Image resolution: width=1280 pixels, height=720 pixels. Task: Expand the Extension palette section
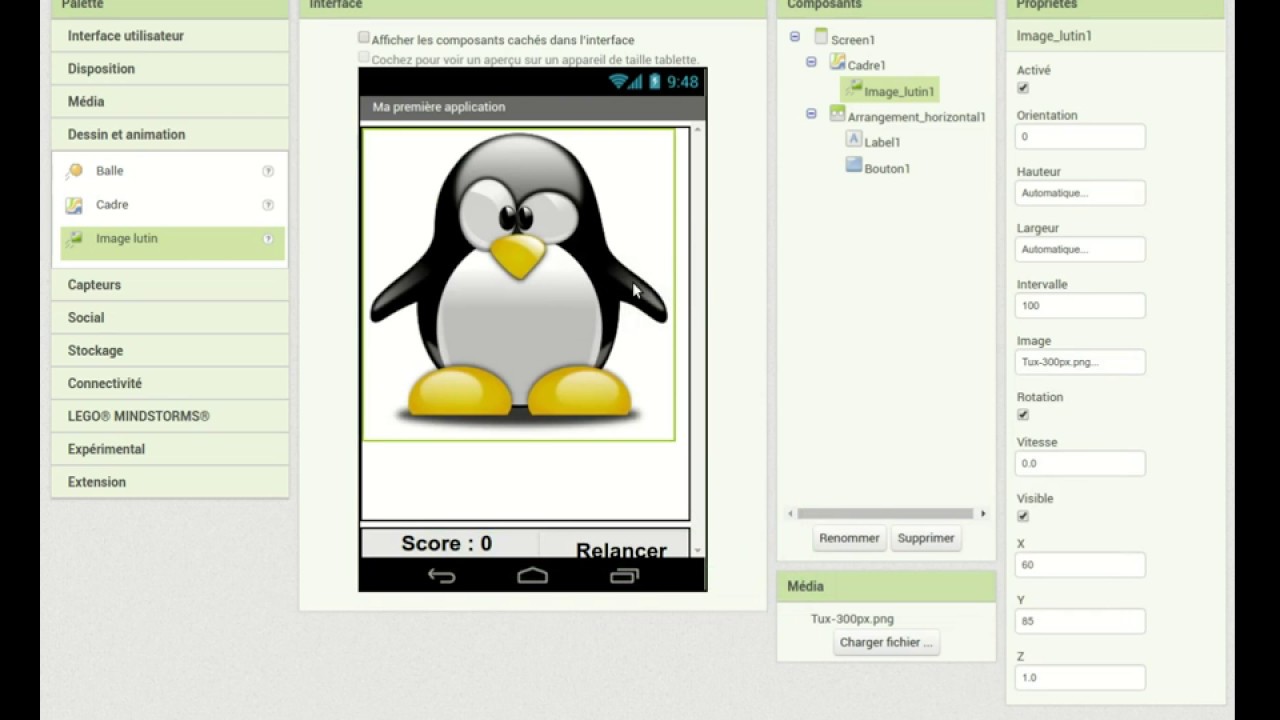click(x=170, y=482)
